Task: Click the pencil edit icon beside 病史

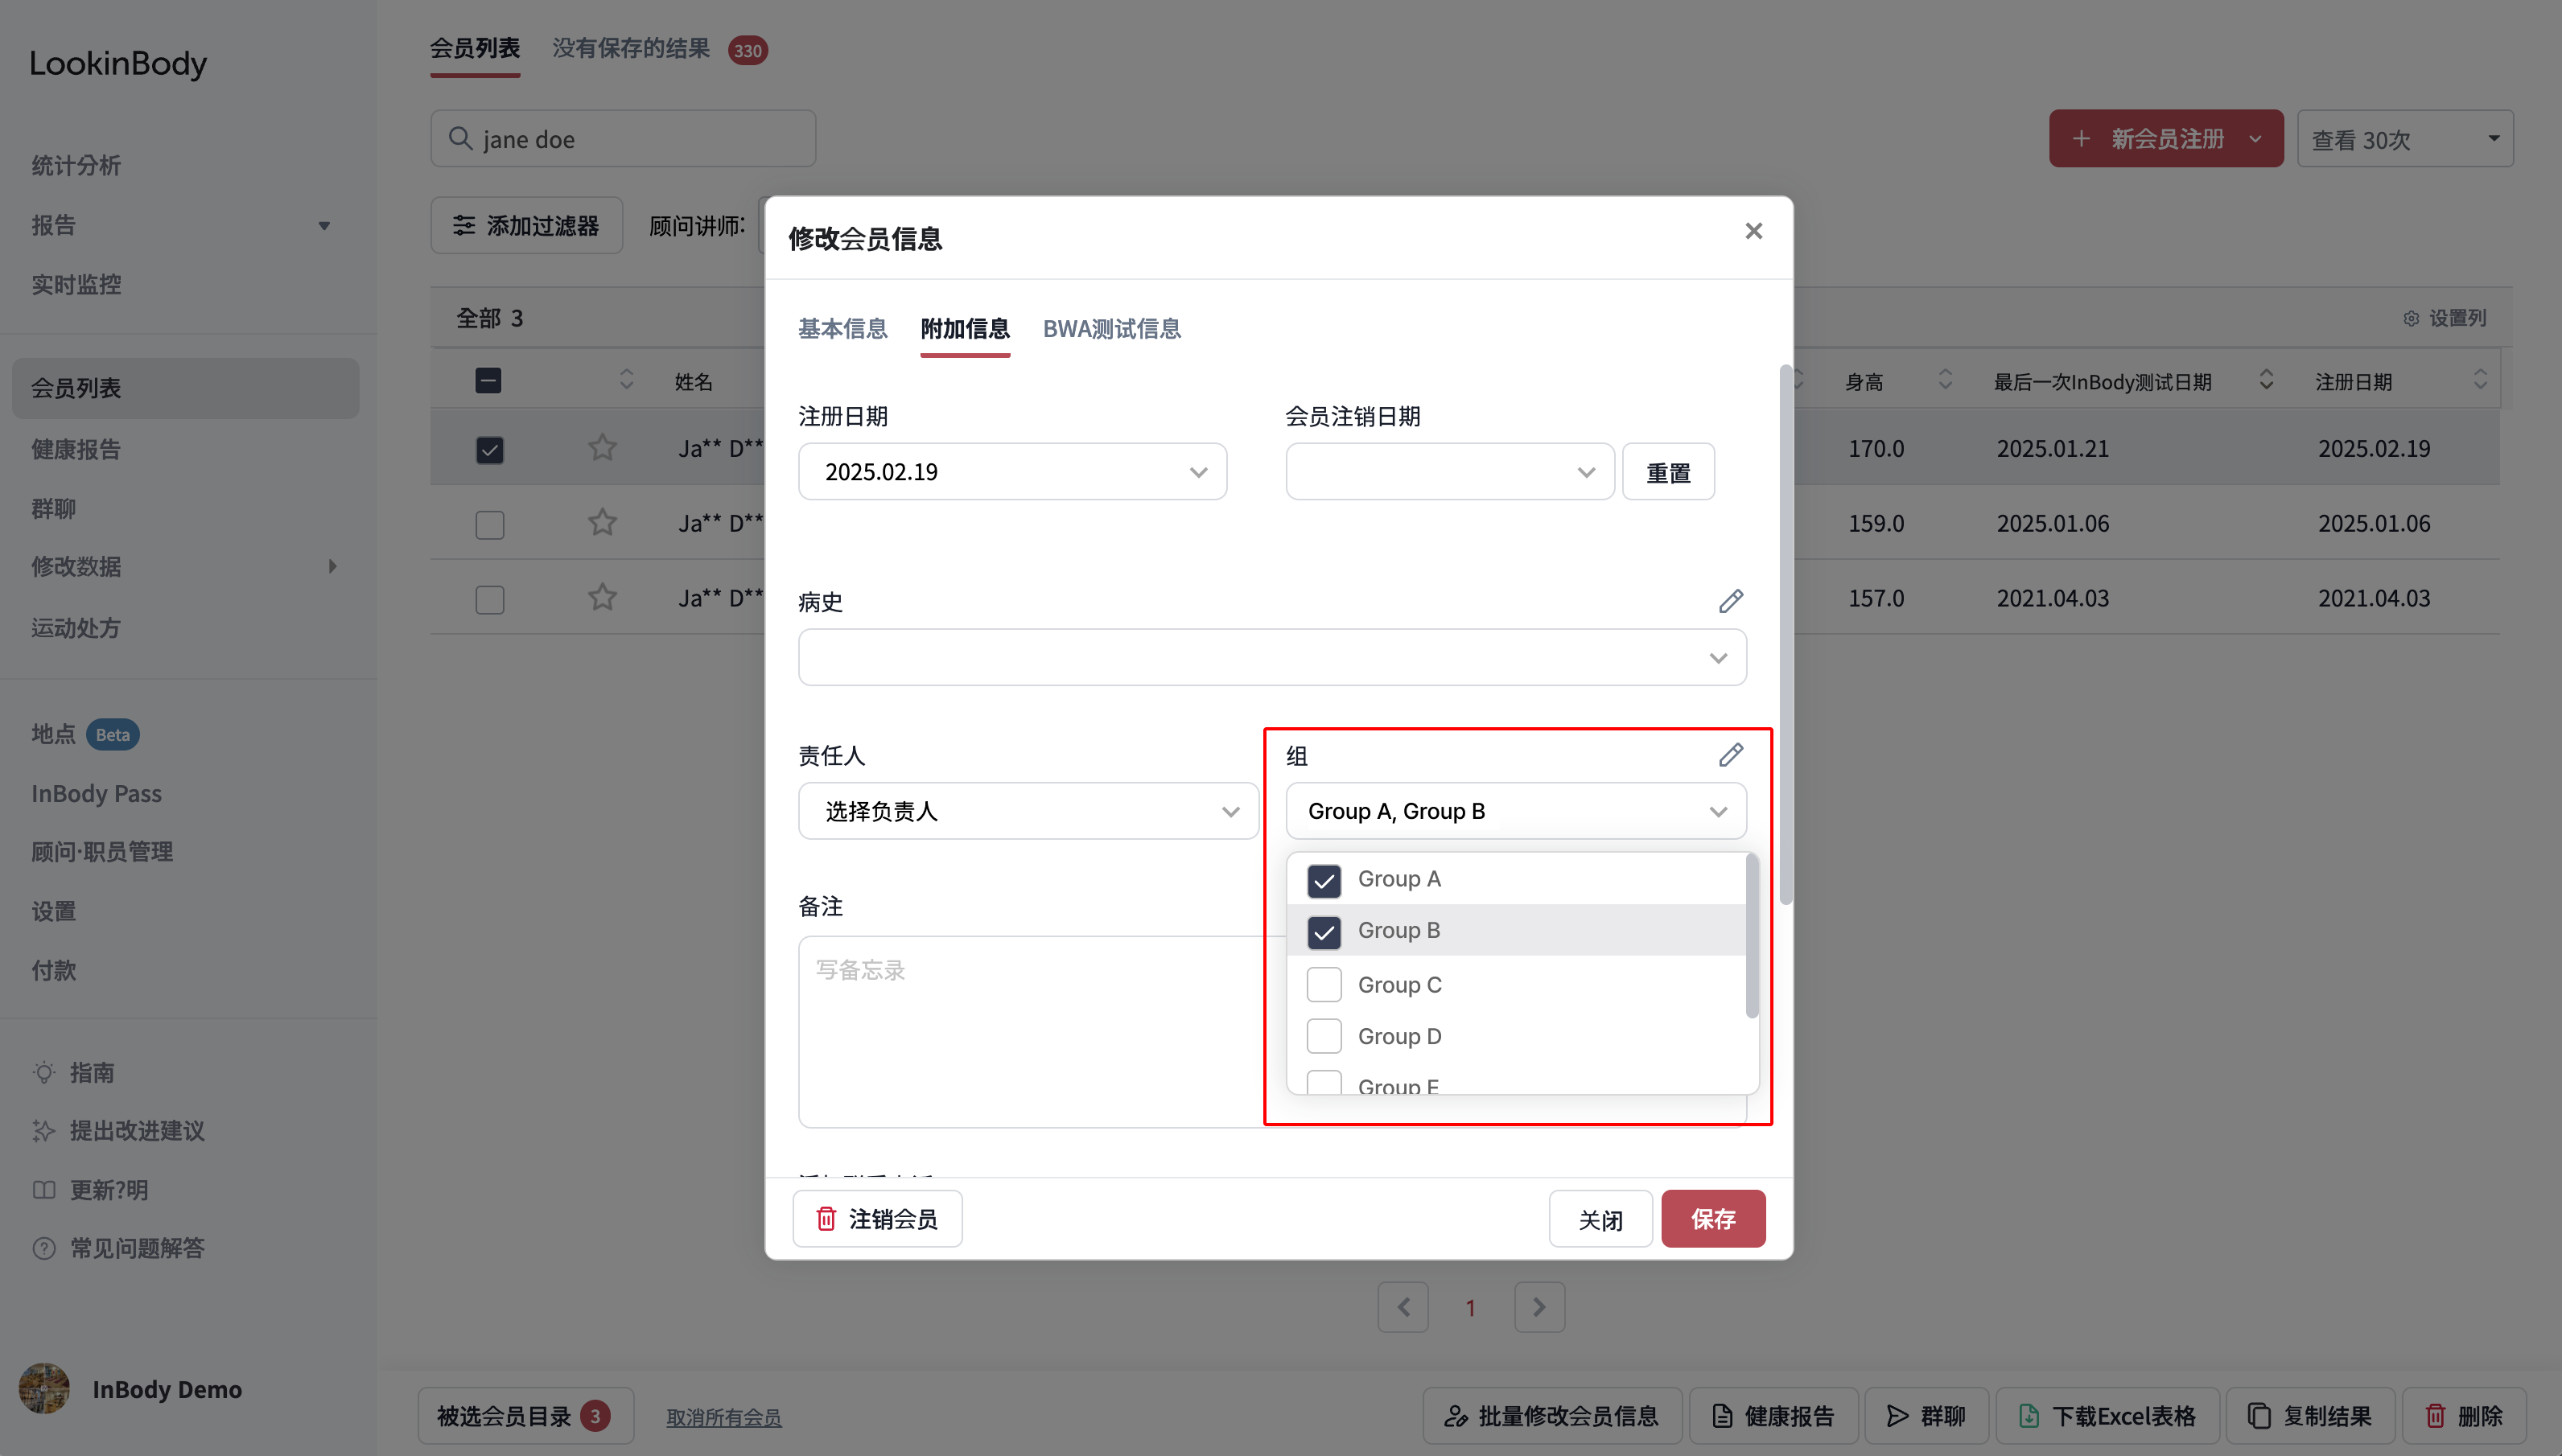Action: point(1731,601)
